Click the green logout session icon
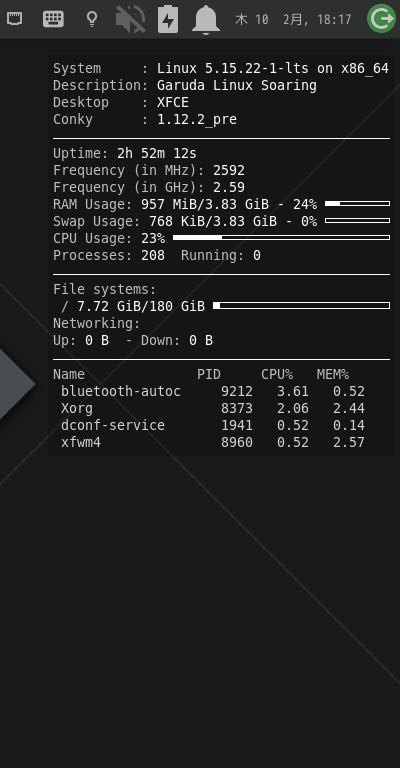Image resolution: width=400 pixels, height=768 pixels. pos(381,19)
